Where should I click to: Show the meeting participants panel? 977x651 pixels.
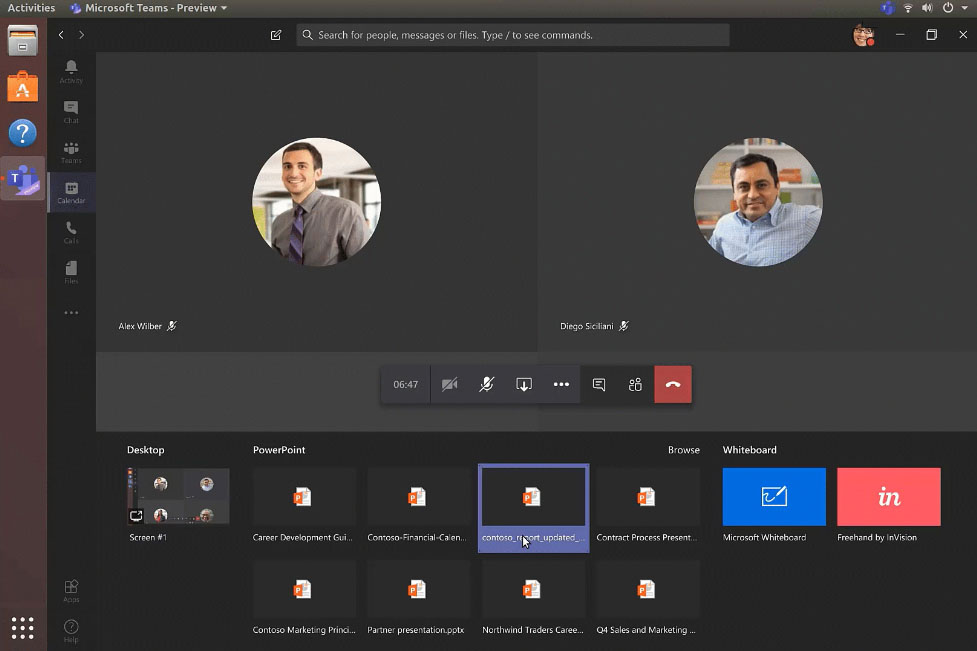[x=636, y=384]
